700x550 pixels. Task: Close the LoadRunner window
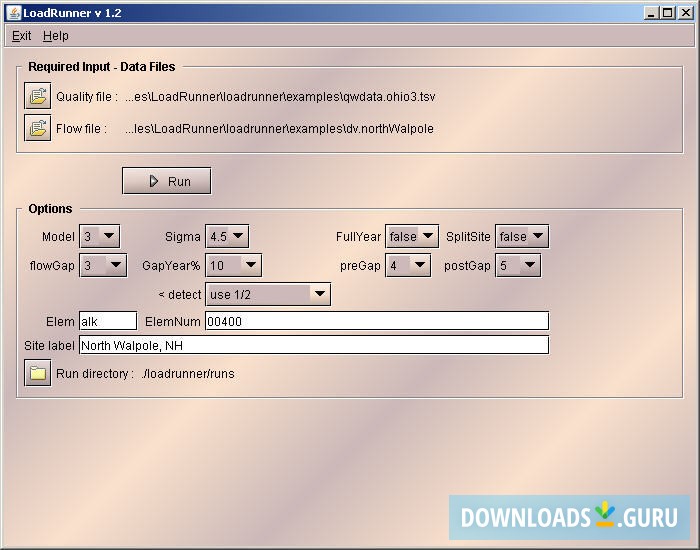click(685, 13)
